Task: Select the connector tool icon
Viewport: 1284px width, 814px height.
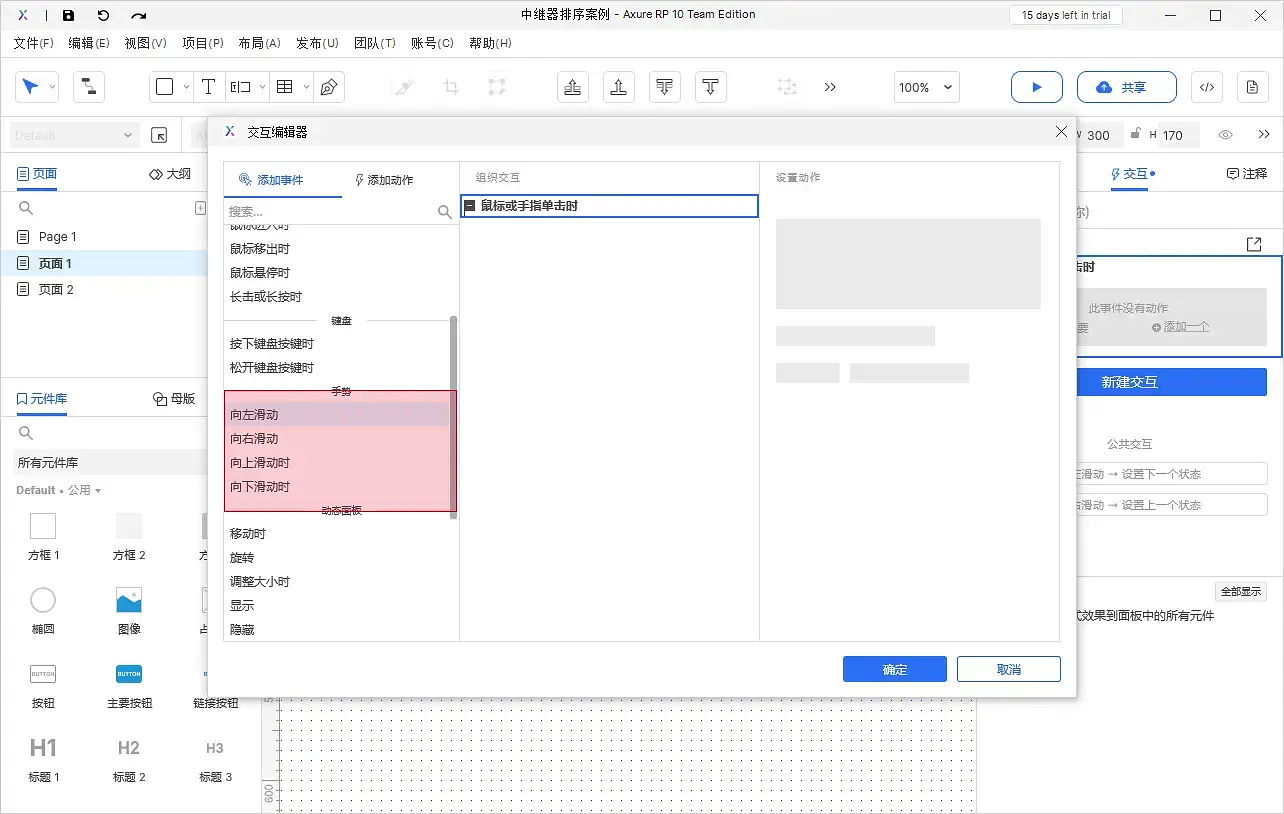Action: click(x=88, y=87)
